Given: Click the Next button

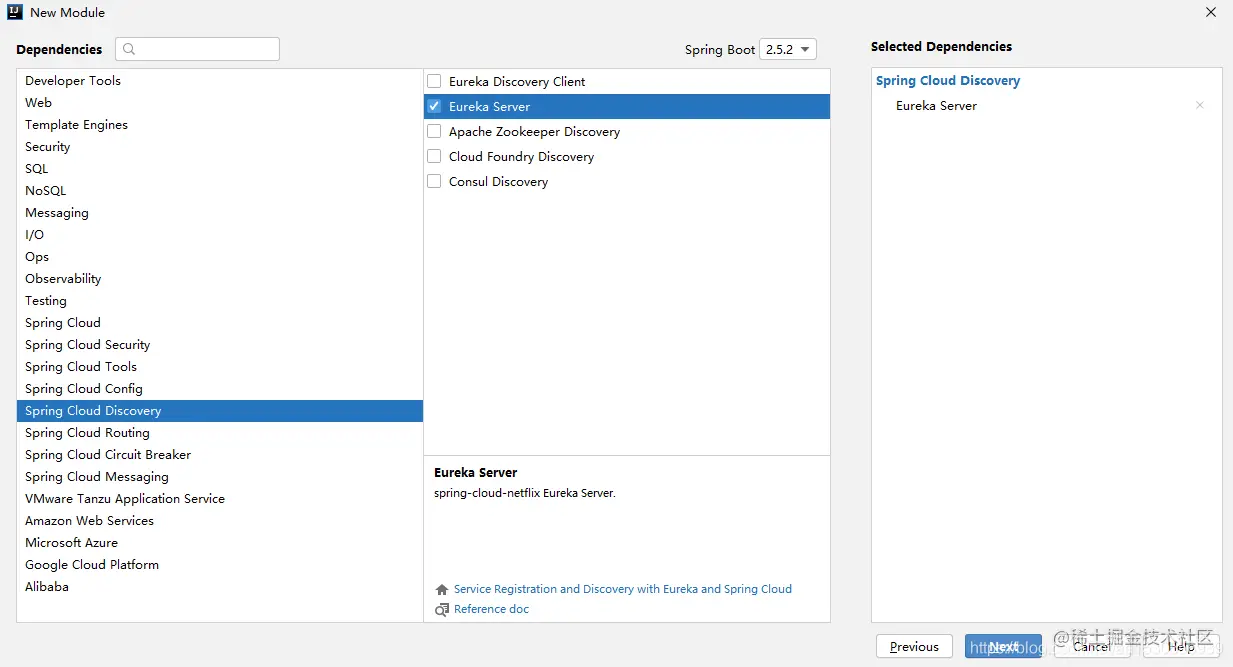Looking at the screenshot, I should pos(1003,646).
